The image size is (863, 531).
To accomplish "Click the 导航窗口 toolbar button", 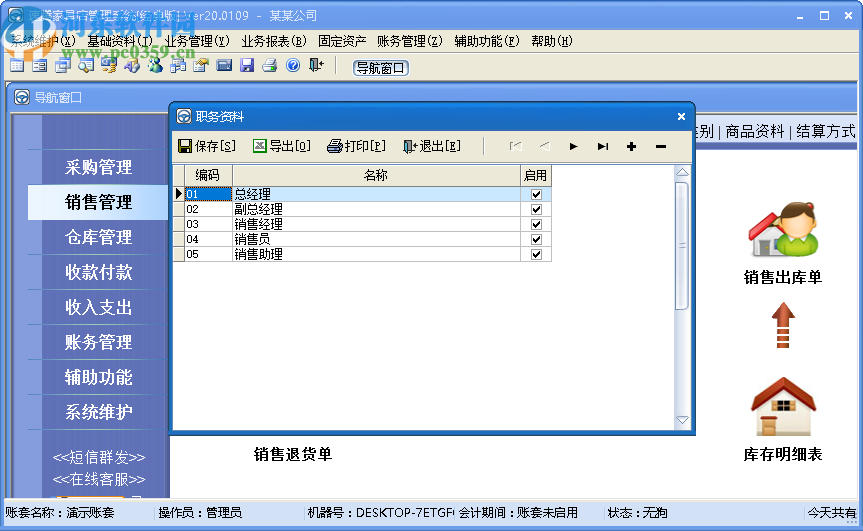I will pyautogui.click(x=380, y=68).
